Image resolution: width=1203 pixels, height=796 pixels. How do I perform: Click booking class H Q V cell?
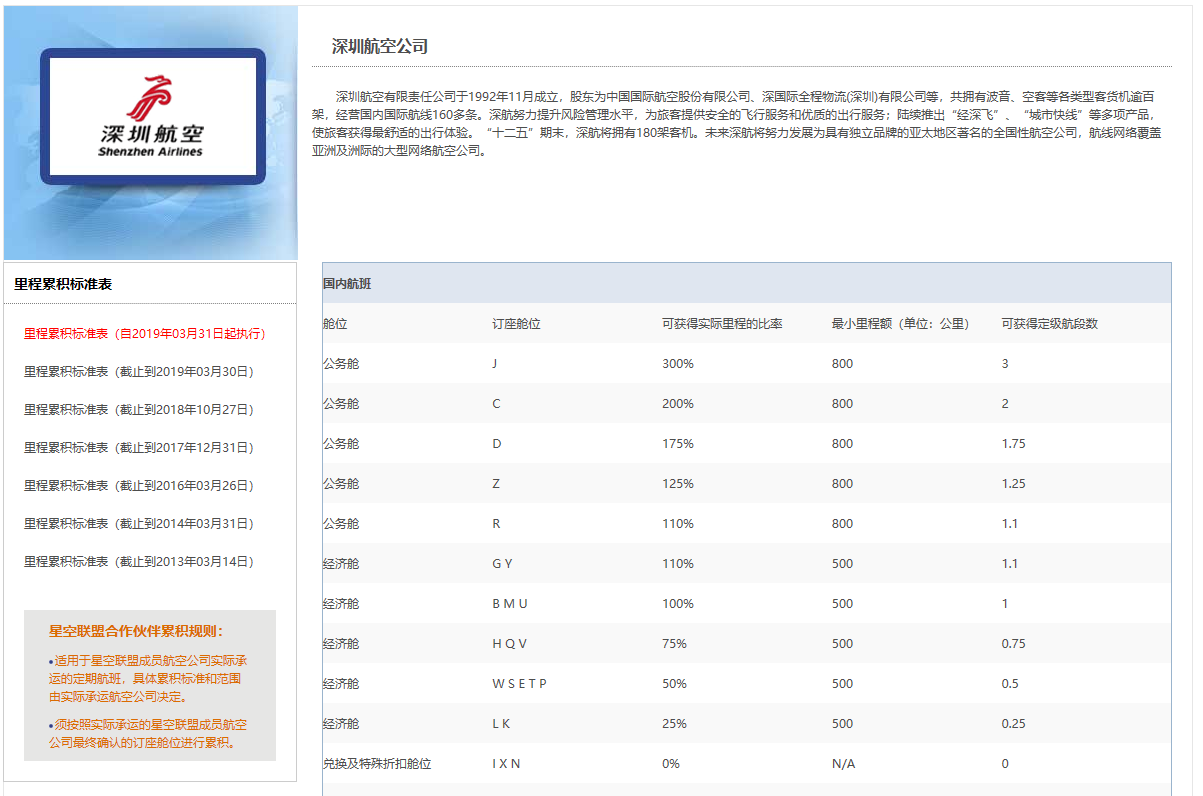tap(509, 644)
